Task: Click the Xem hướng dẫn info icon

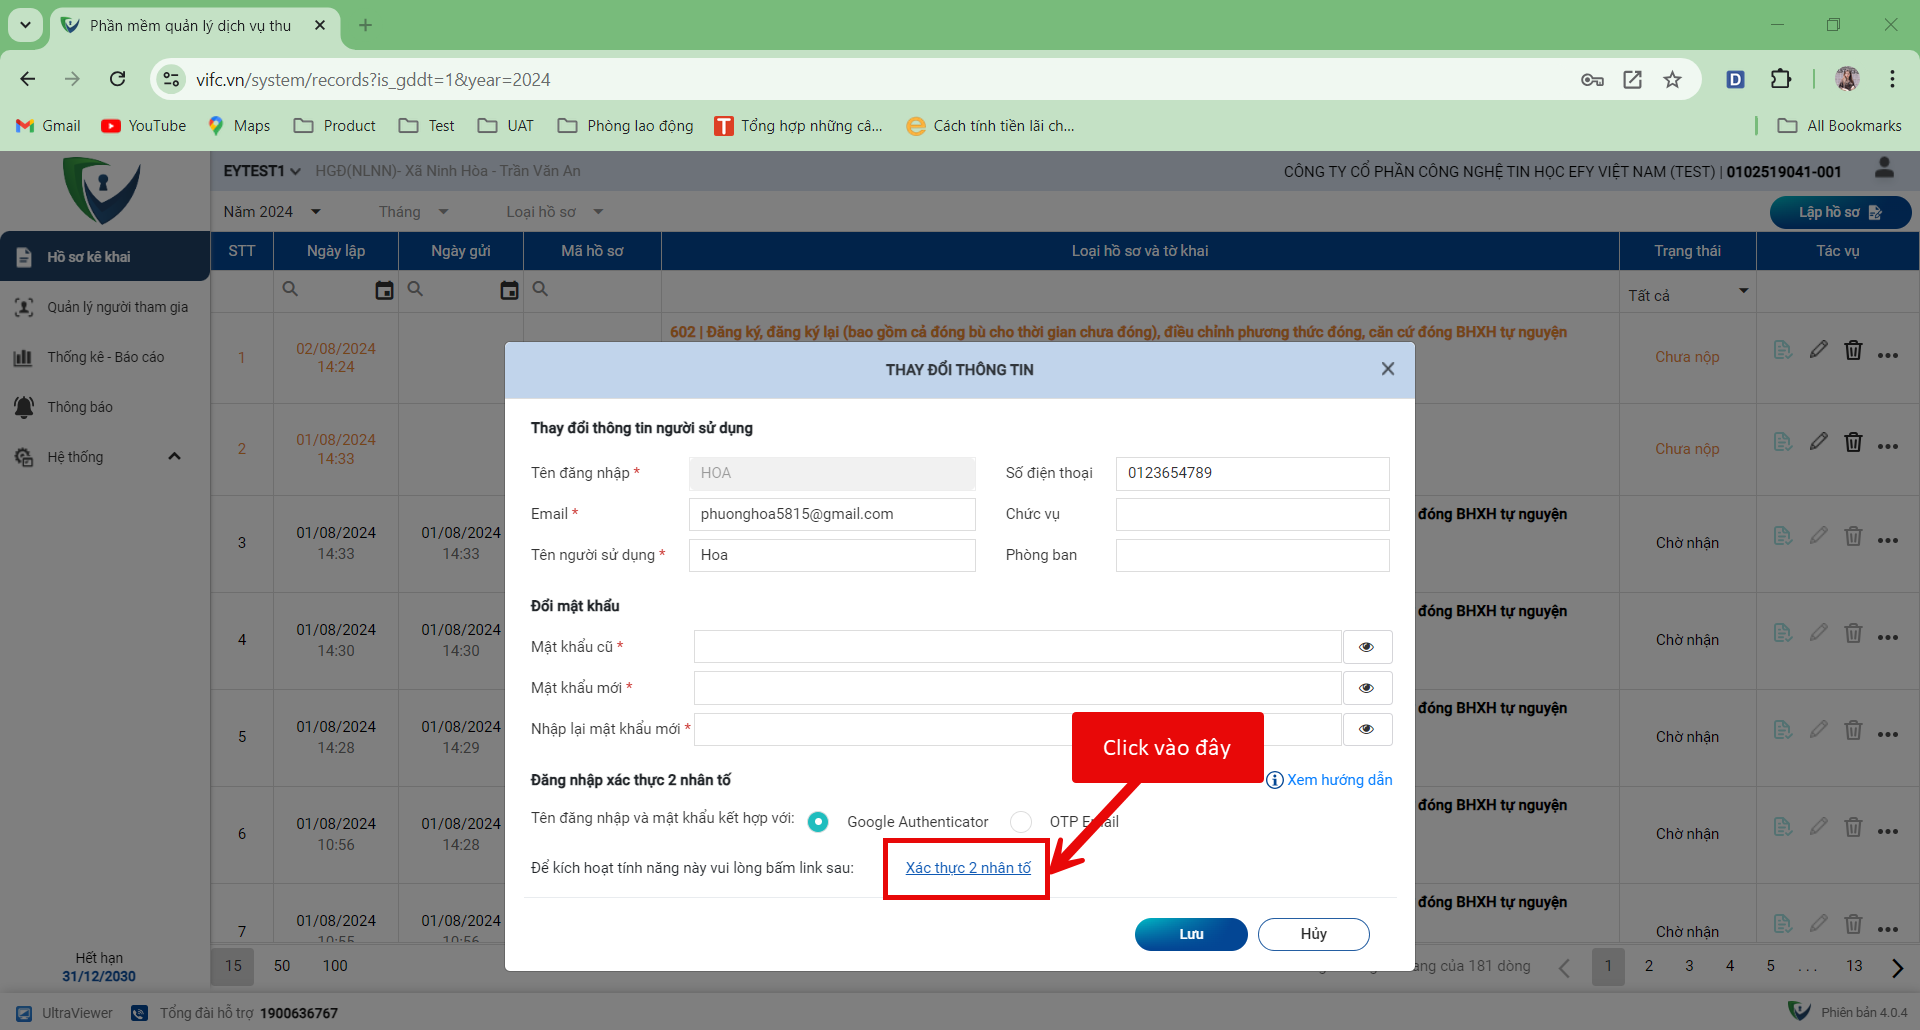Action: click(1275, 780)
